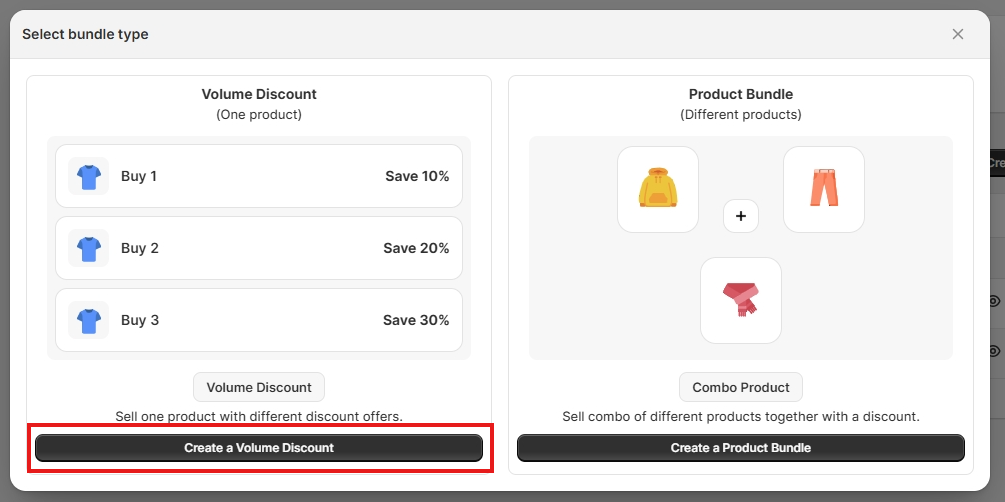
Task: Select the orange pants product icon
Action: coord(824,189)
